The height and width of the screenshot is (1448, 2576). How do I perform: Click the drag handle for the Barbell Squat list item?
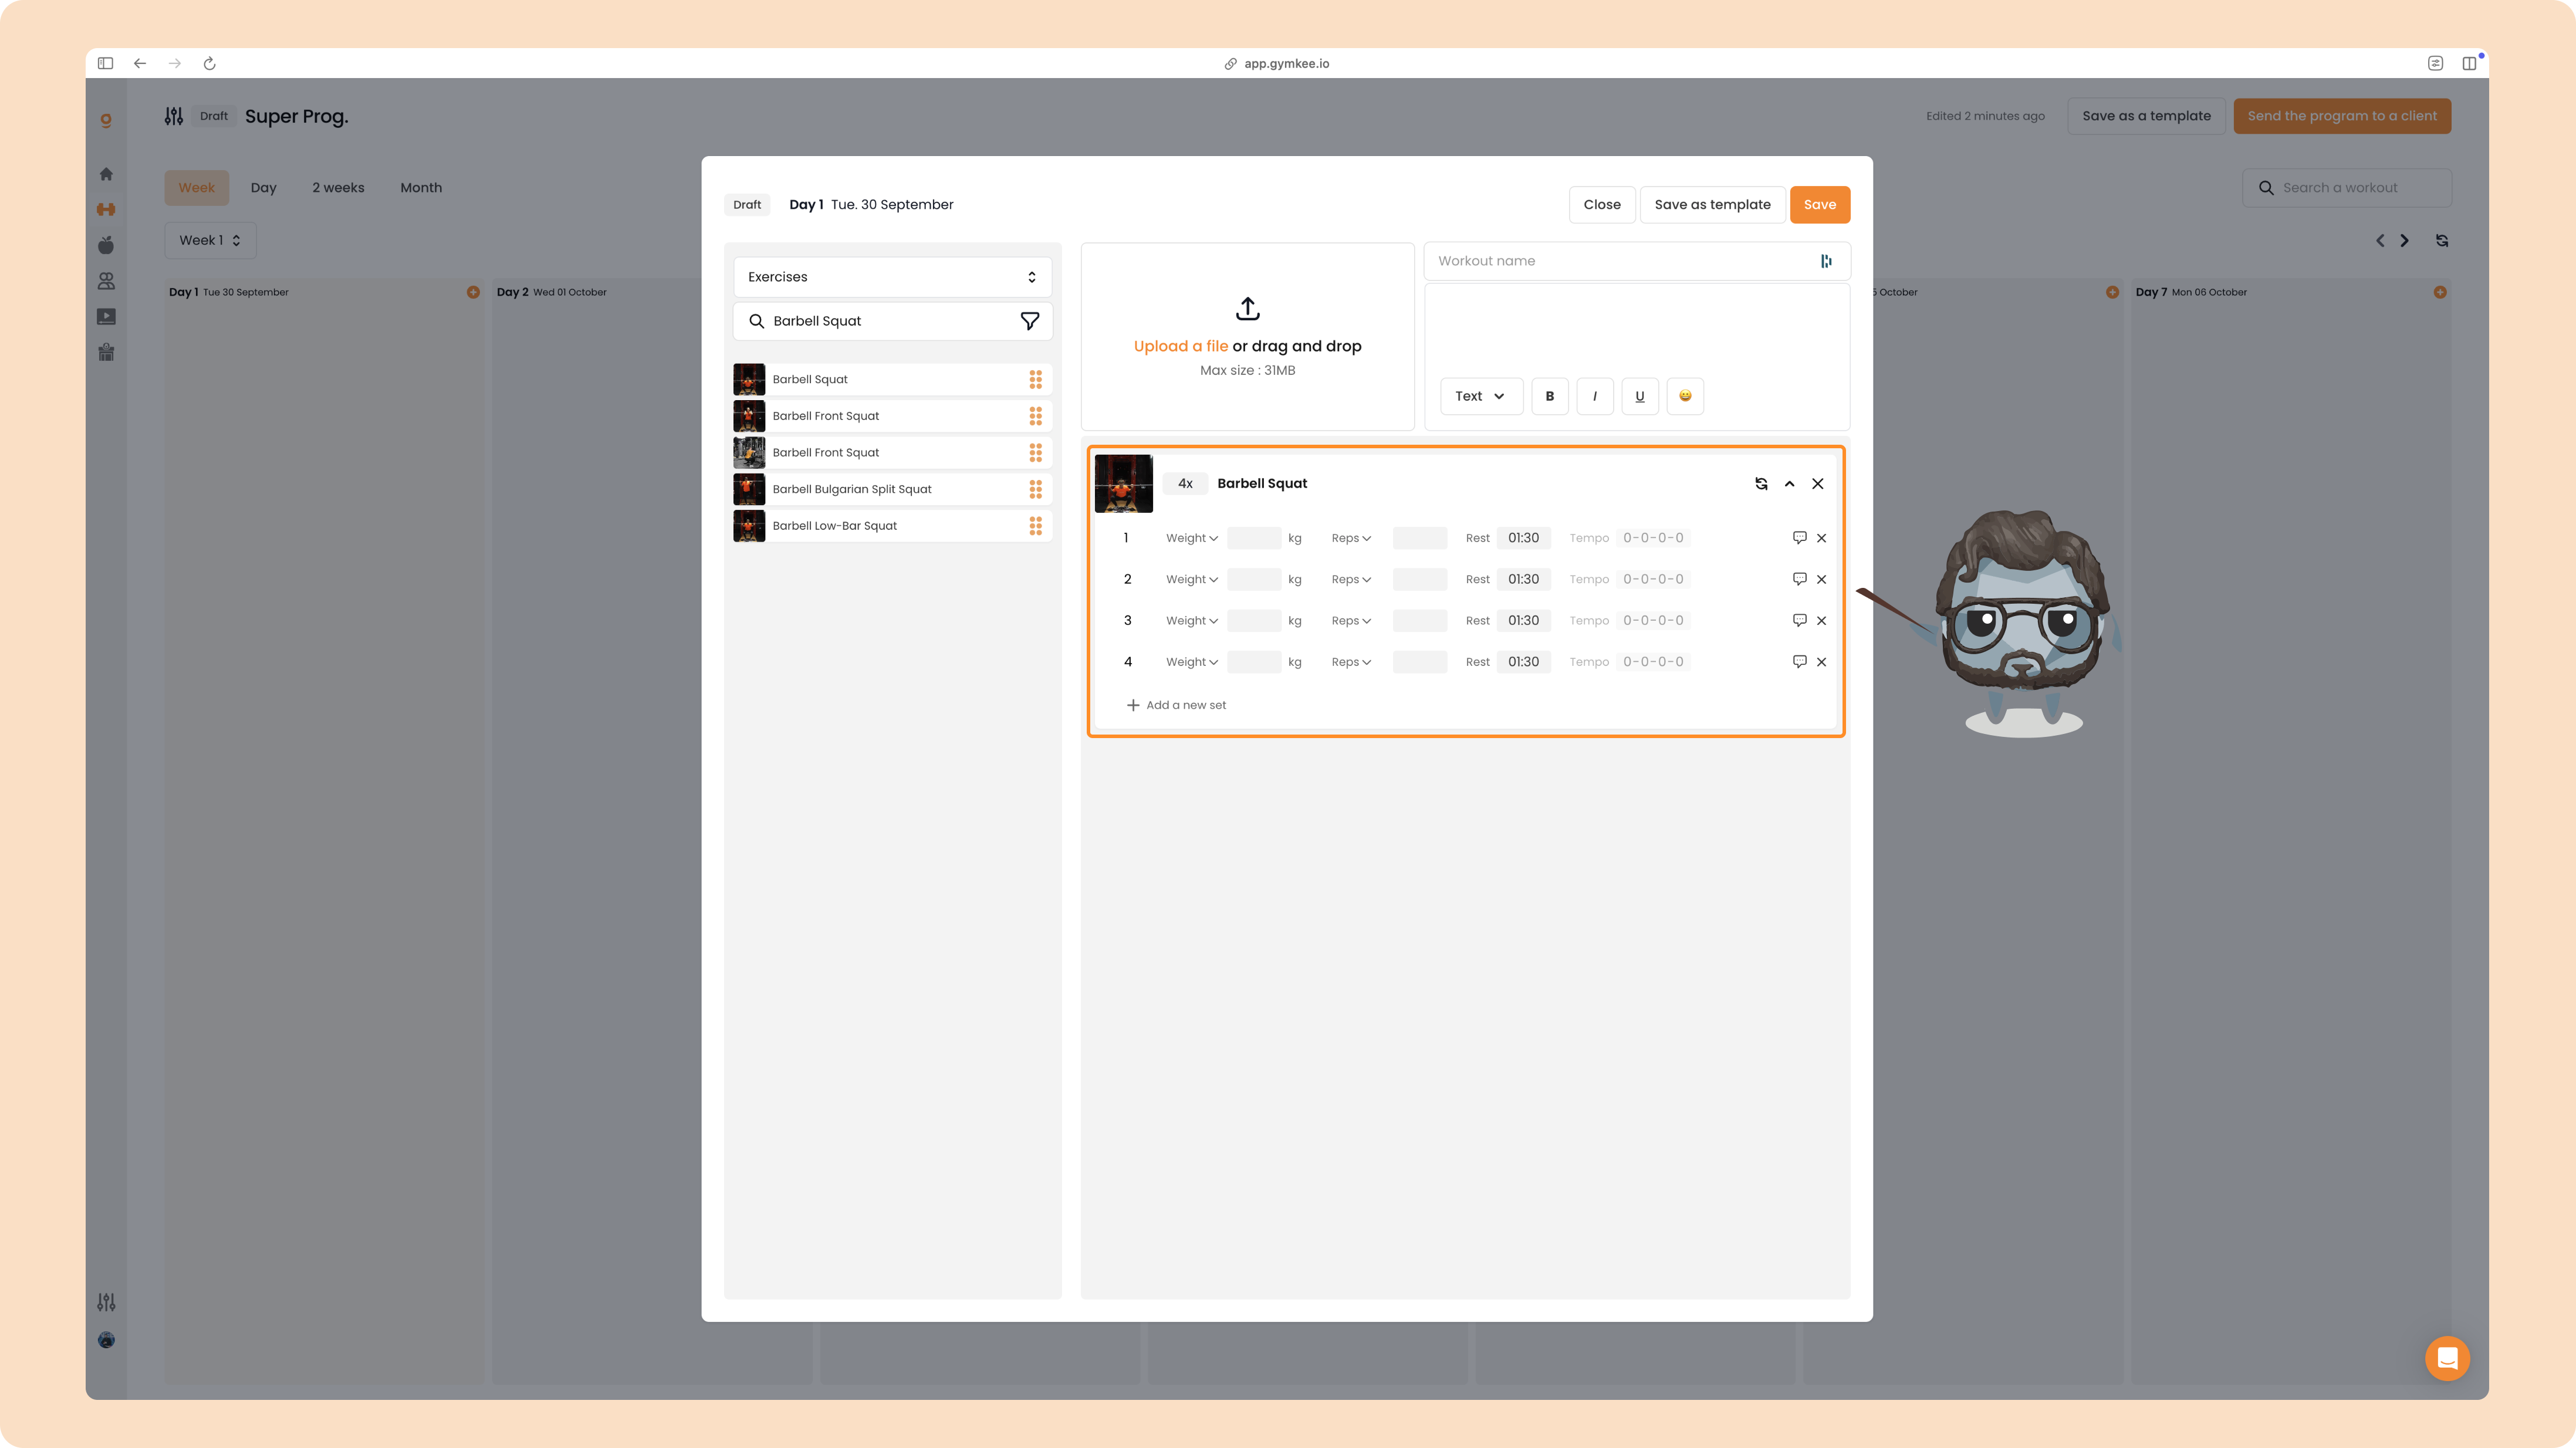coord(1035,379)
